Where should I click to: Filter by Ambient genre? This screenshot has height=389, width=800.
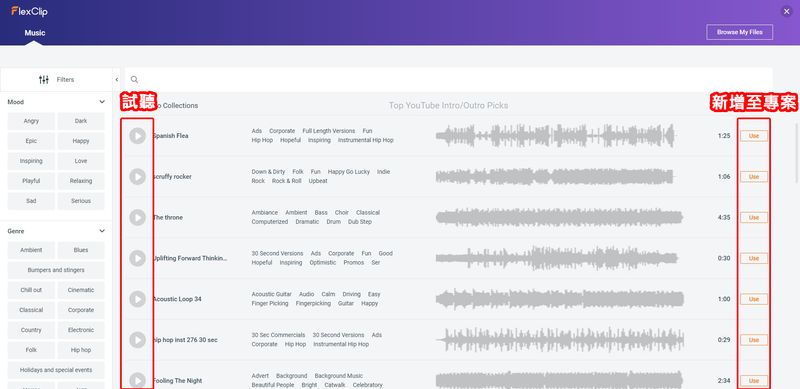[31, 251]
